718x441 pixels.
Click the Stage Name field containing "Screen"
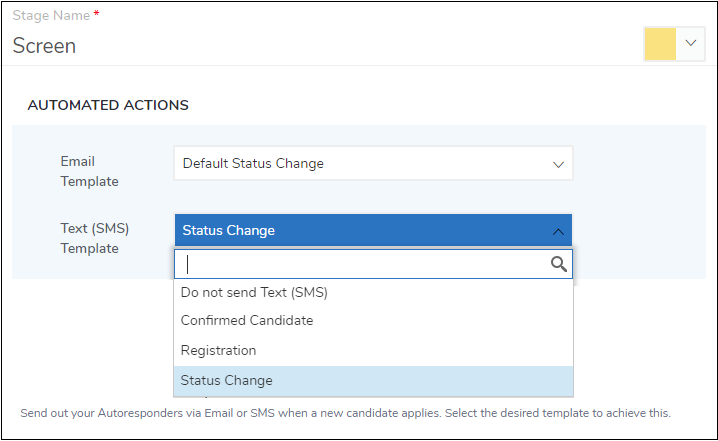coord(300,46)
